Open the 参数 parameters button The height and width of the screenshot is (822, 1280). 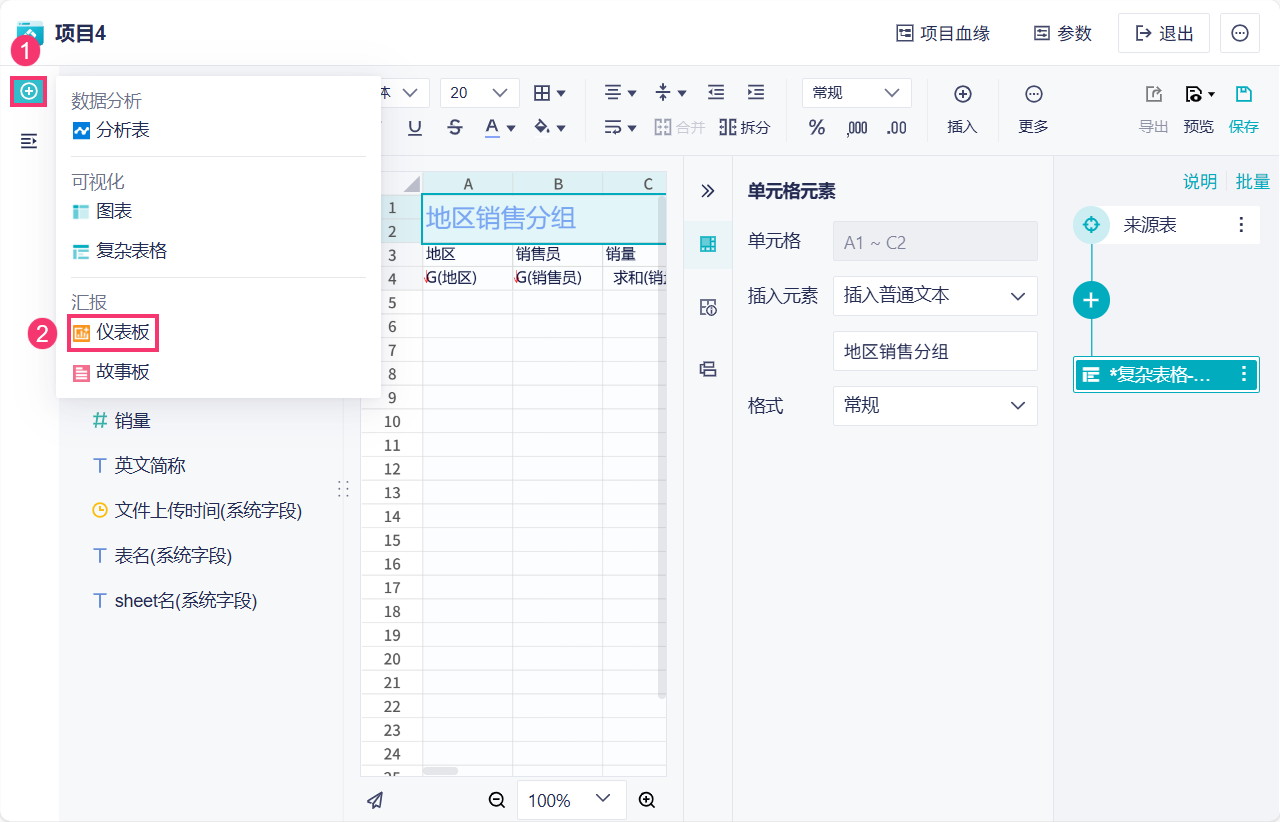click(1062, 33)
